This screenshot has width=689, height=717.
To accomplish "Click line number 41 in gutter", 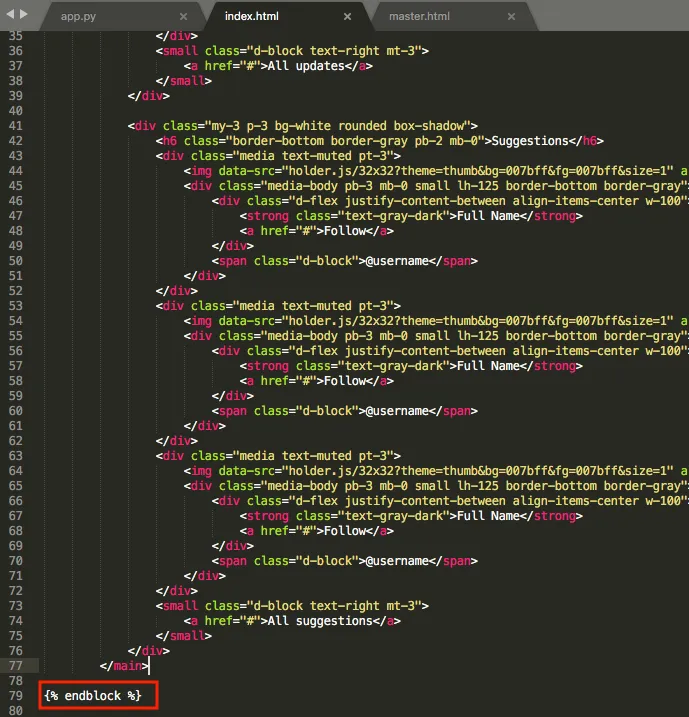I will coord(16,126).
